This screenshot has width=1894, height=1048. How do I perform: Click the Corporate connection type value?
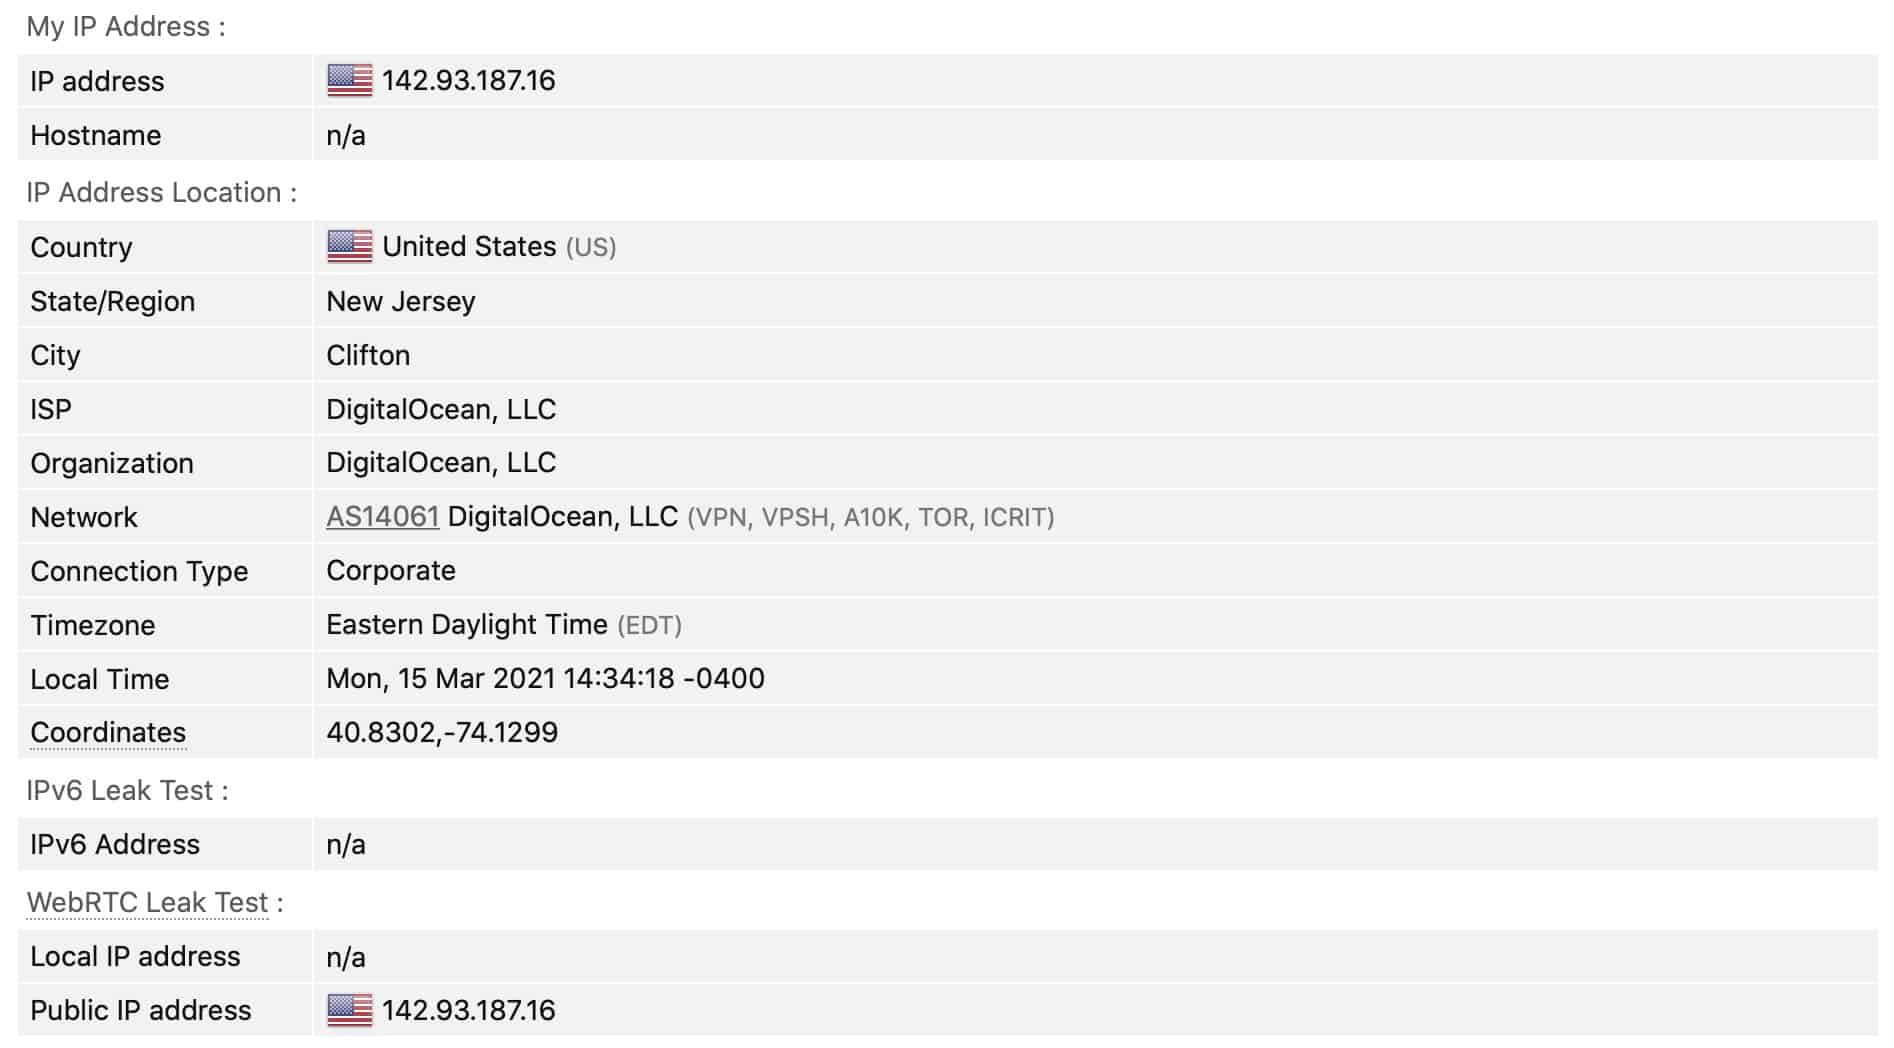[391, 570]
